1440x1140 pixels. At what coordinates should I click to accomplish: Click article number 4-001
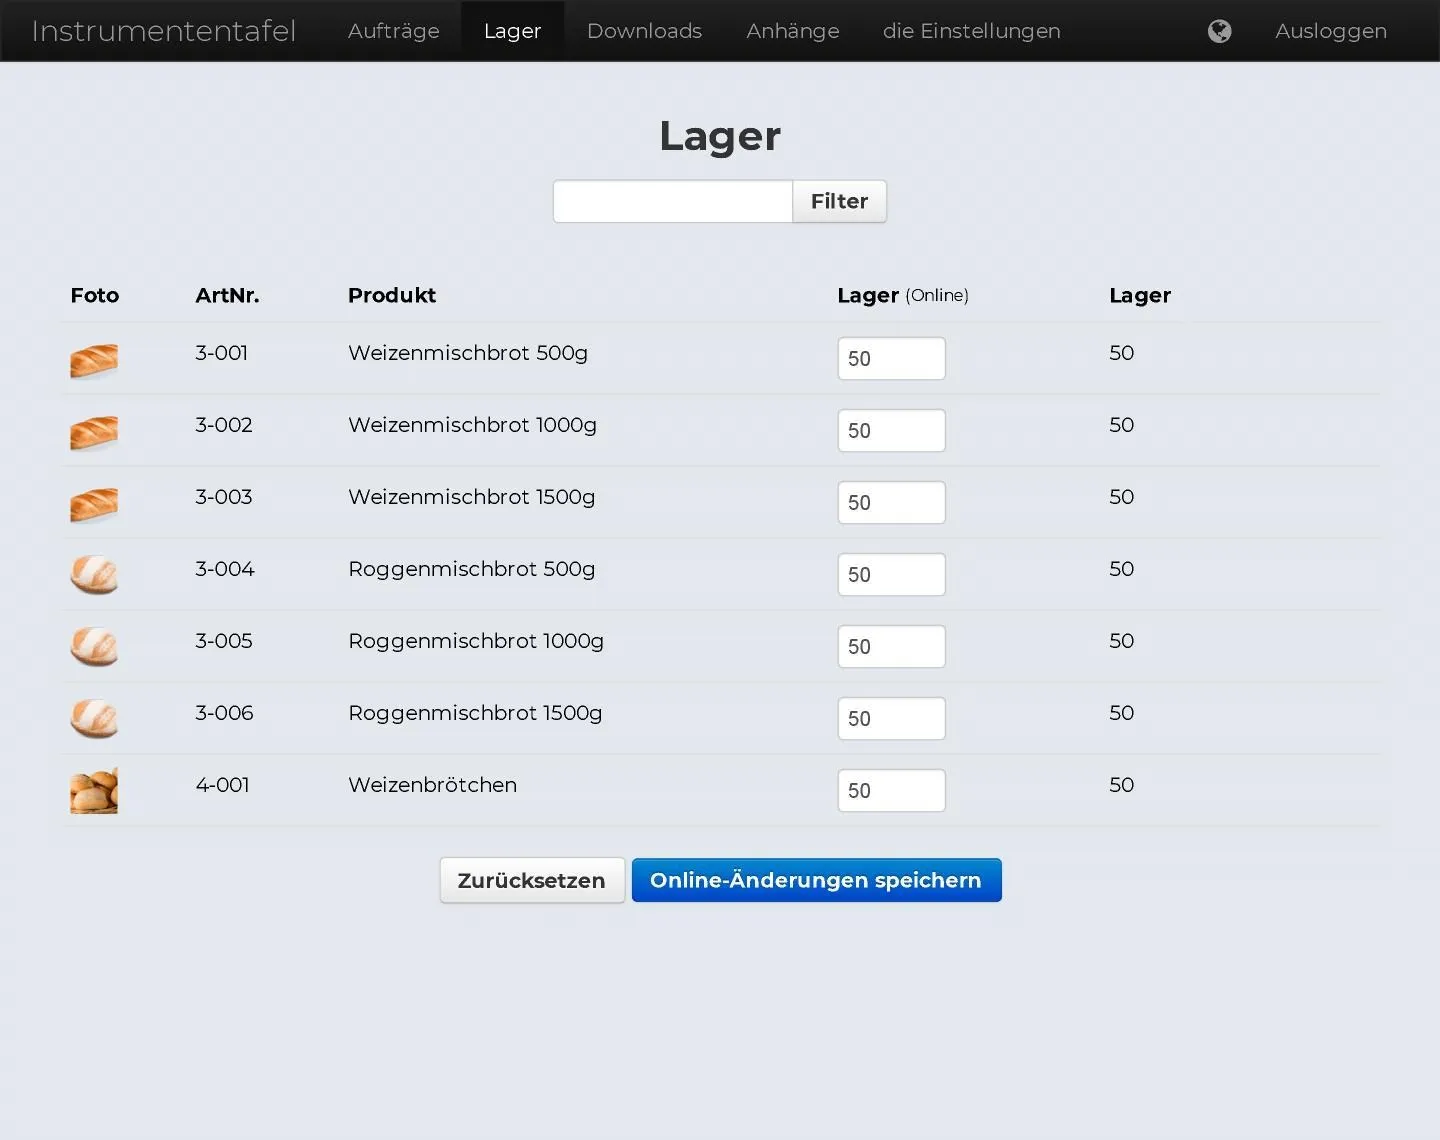click(x=222, y=785)
